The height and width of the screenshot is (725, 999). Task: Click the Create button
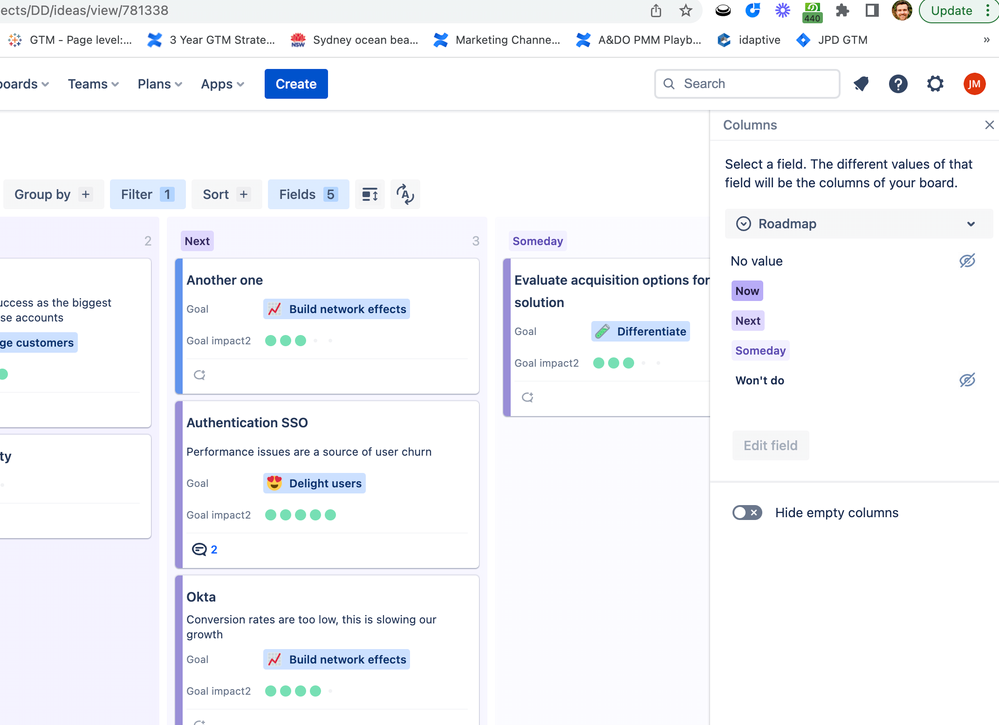296,84
